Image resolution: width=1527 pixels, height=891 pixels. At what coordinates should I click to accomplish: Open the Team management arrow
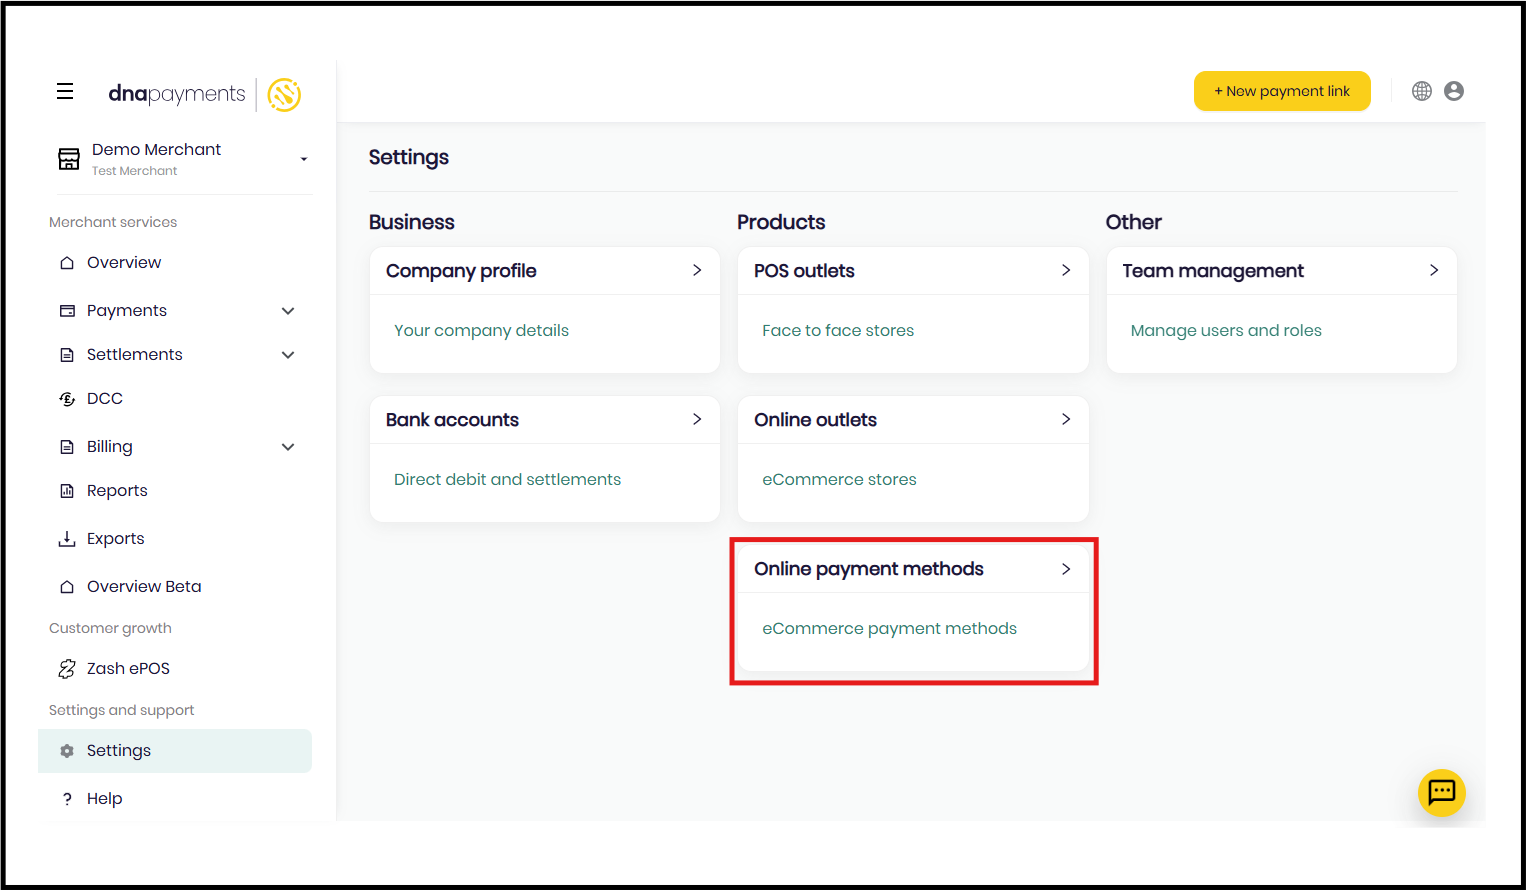(x=1433, y=271)
